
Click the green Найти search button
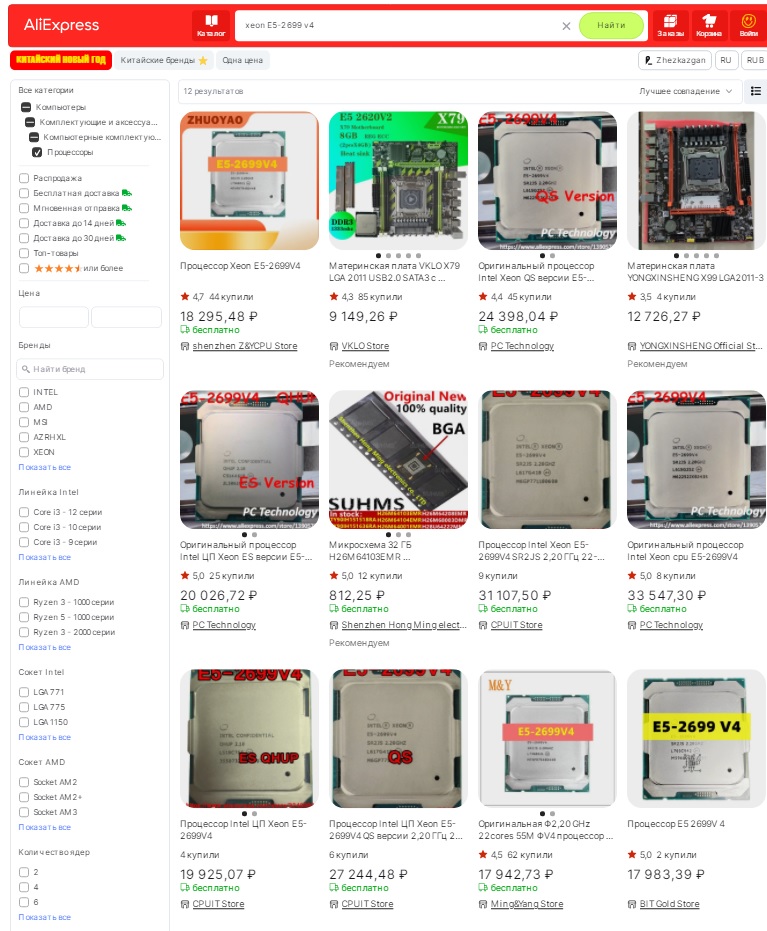coord(611,26)
